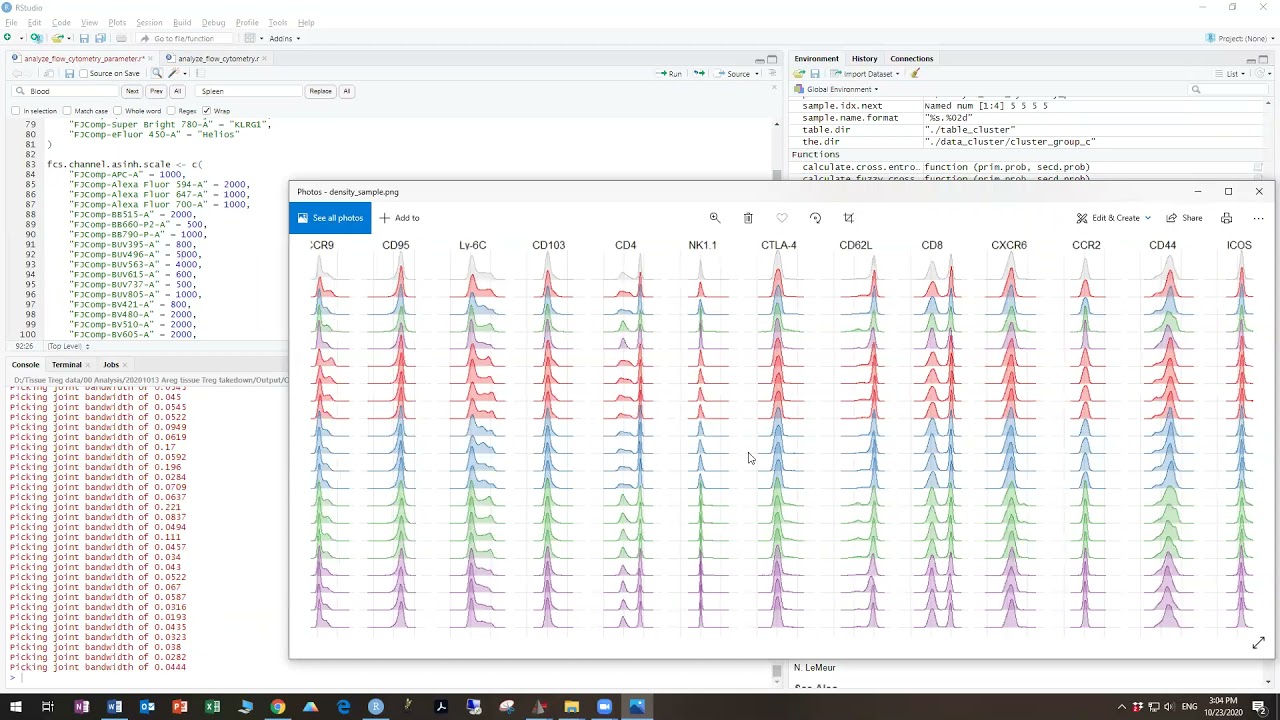Uncheck the Wrap checkbox
Screen dimensions: 1280x720
[x=206, y=111]
